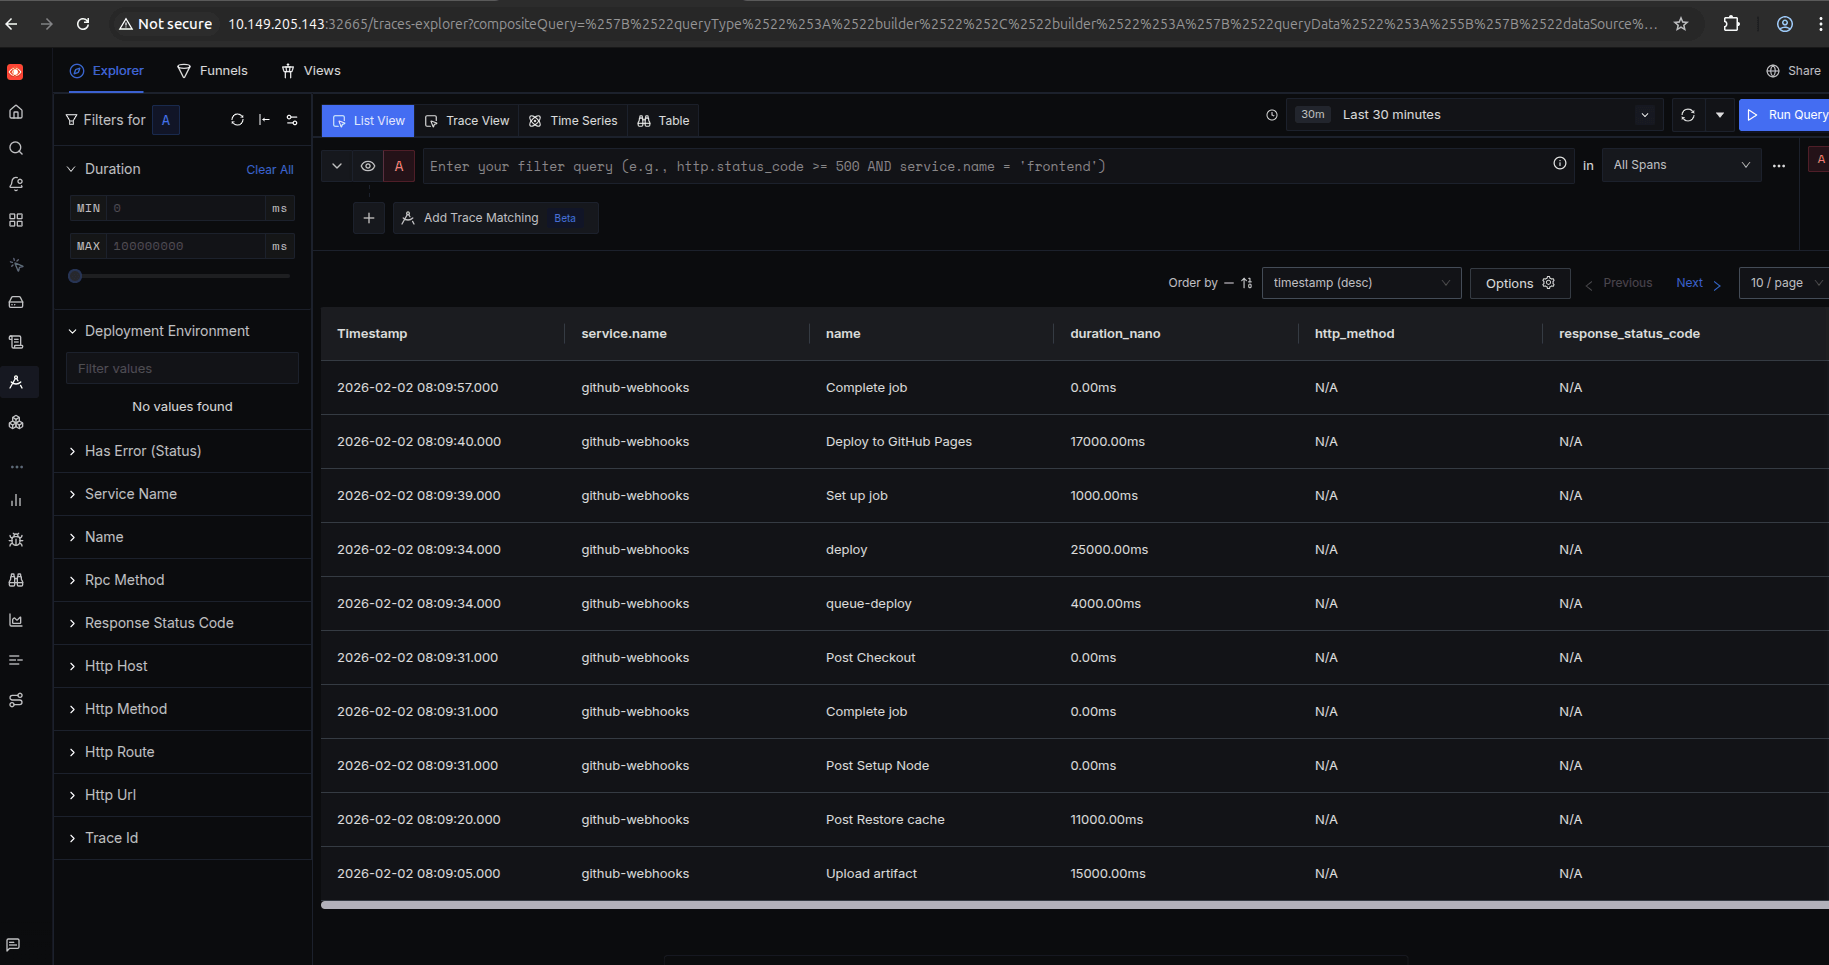Click the filters panel refresh icon
1829x965 pixels.
237,120
